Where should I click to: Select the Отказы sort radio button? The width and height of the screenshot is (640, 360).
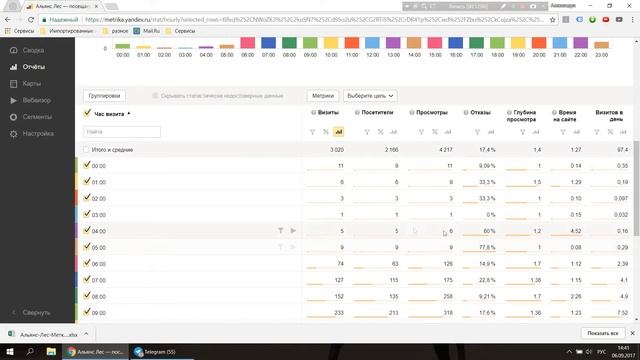point(466,112)
